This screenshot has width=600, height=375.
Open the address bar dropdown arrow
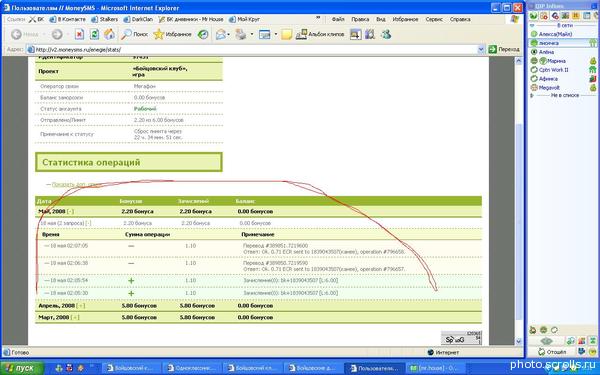pos(481,49)
